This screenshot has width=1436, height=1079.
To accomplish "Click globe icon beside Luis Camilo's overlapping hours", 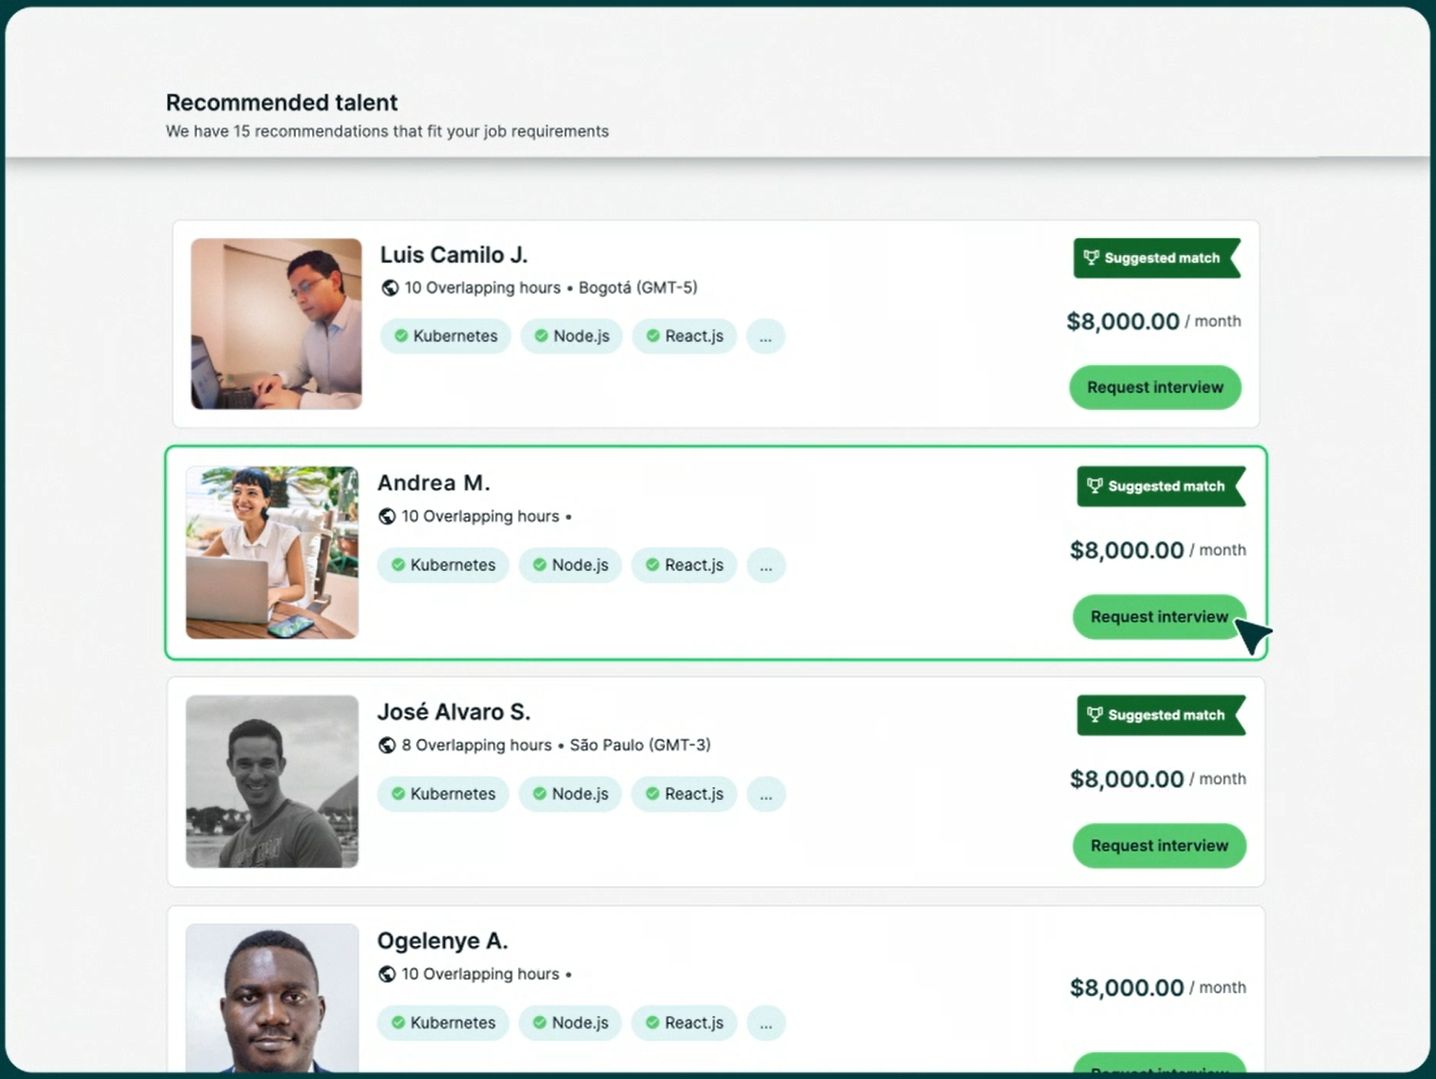I will pos(390,288).
